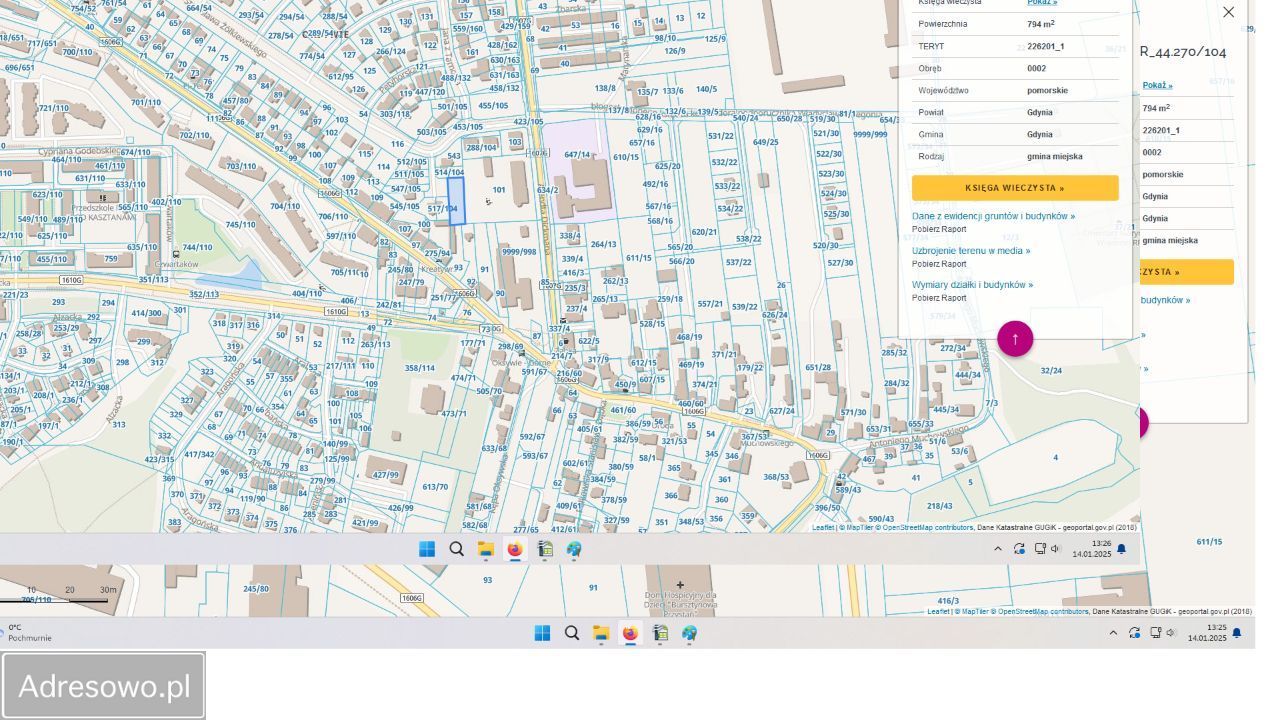The image size is (1280, 720).
Task: Click the fully visible KSIĘGA WIECZYSTA button
Action: (x=1015, y=188)
